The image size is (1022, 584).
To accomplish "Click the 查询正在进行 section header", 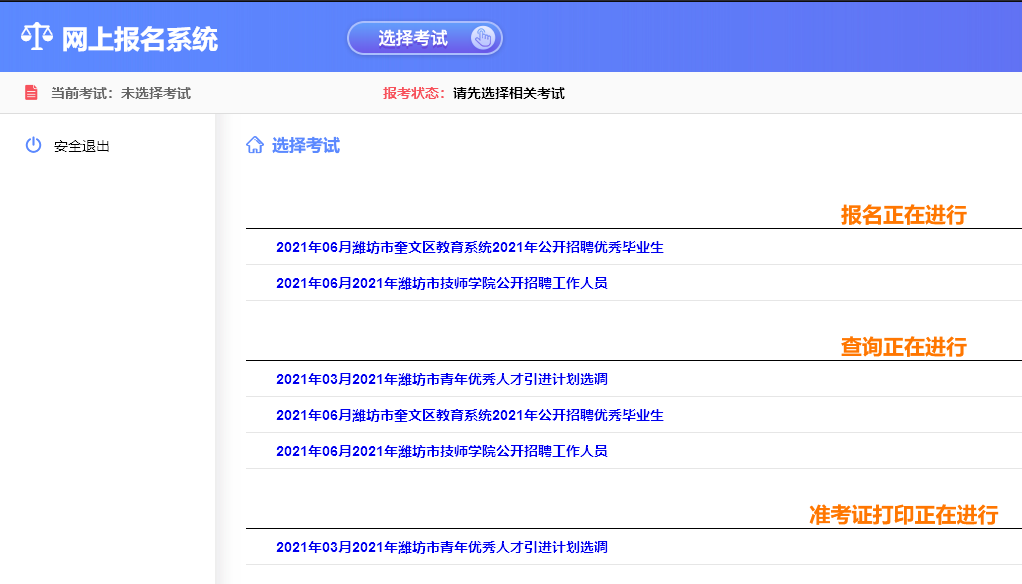I will tap(903, 347).
